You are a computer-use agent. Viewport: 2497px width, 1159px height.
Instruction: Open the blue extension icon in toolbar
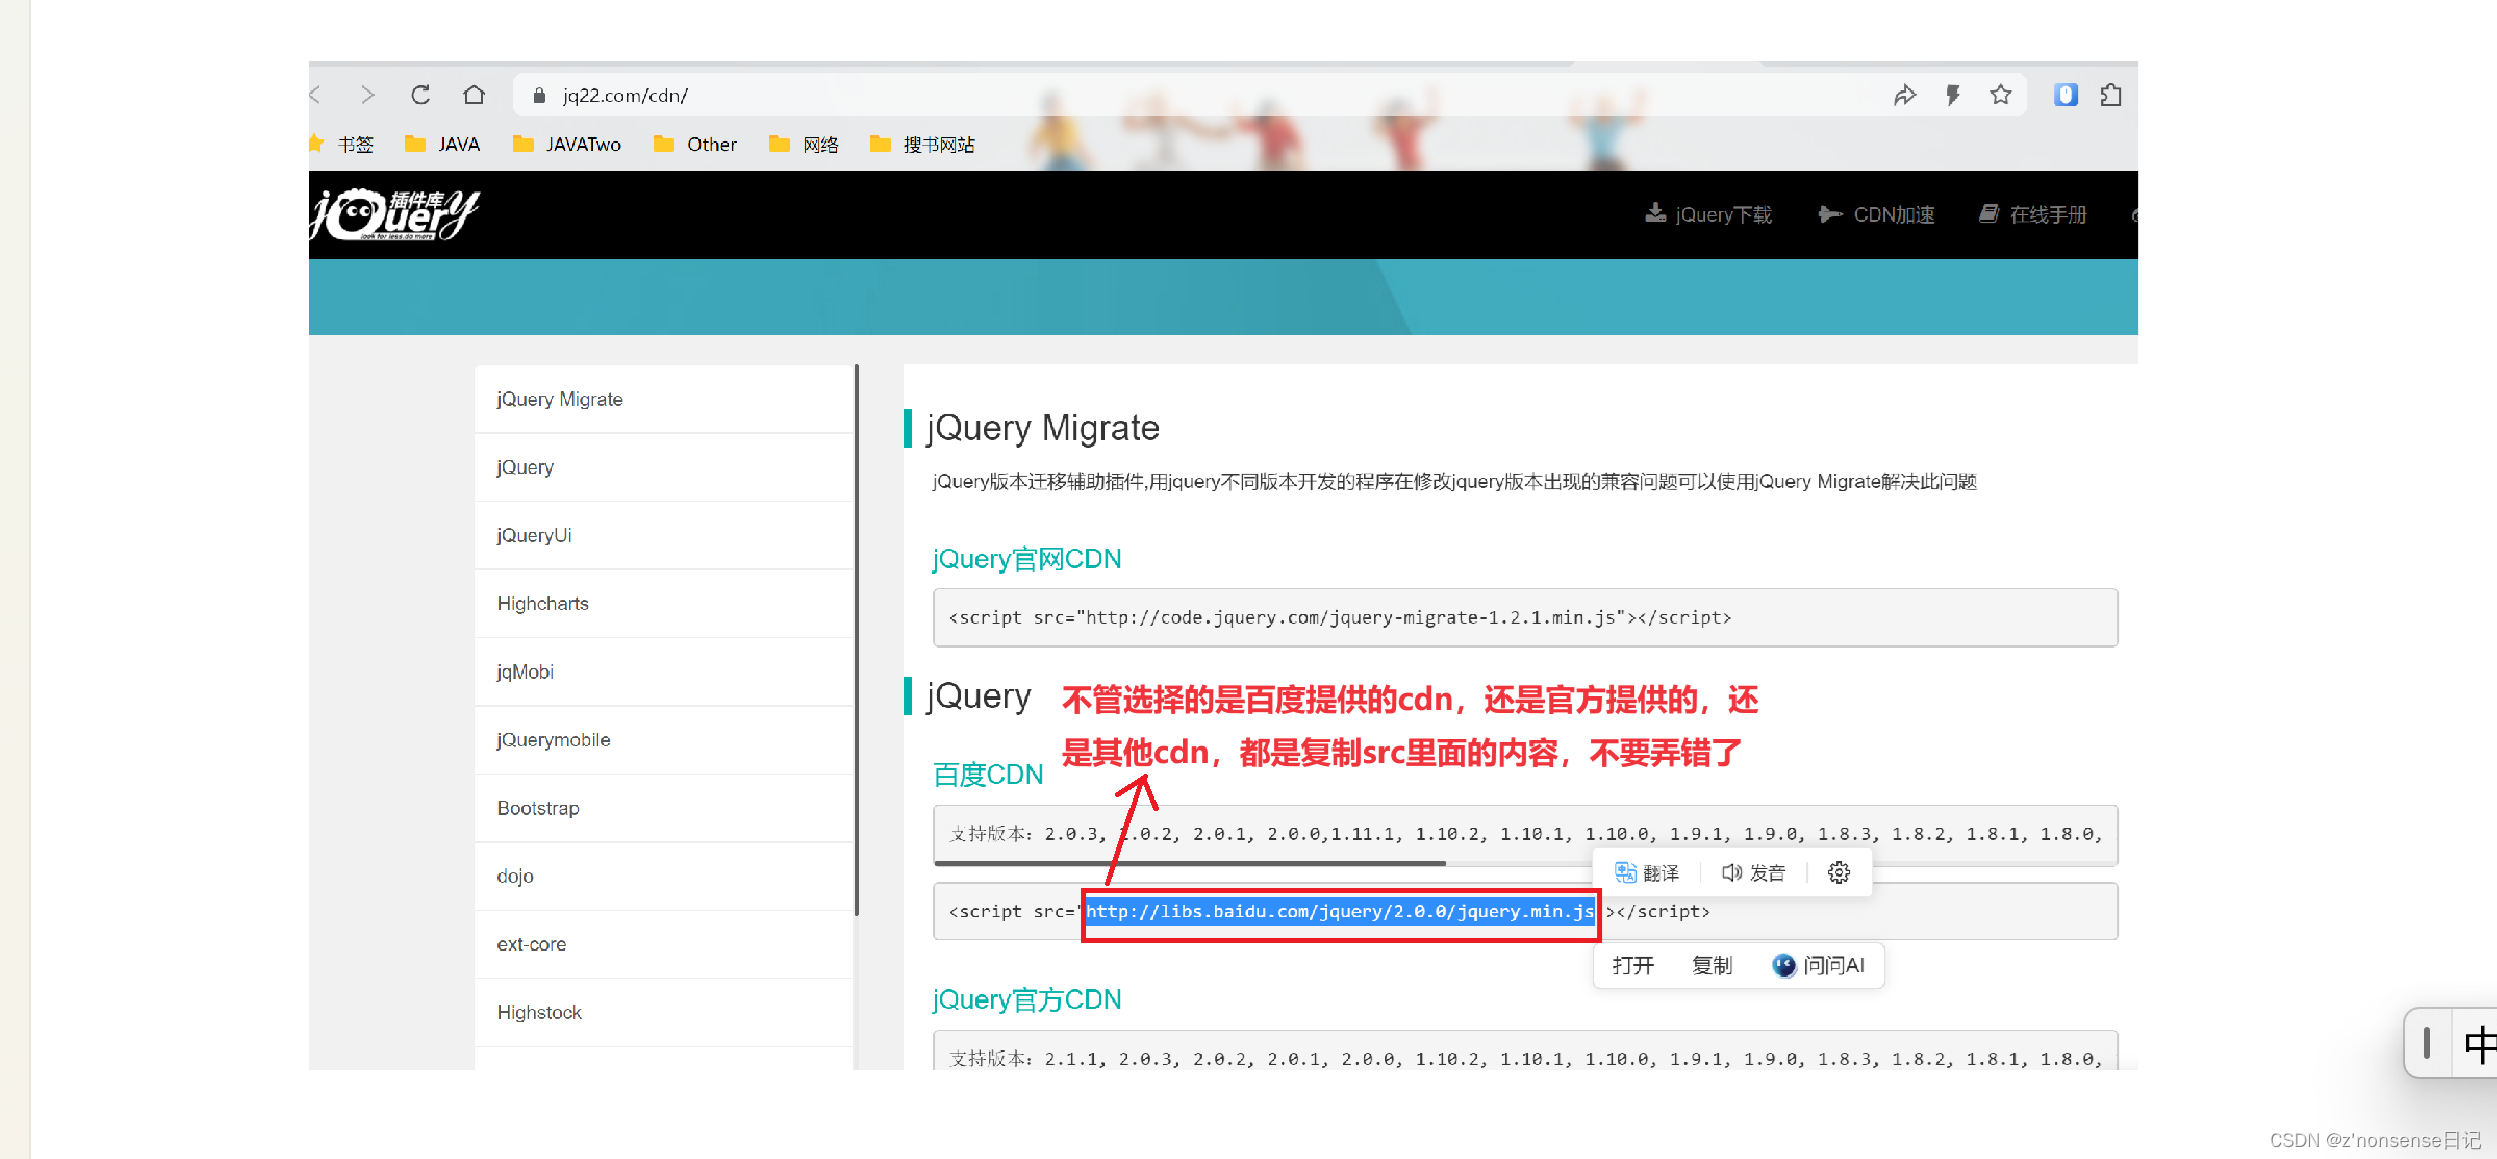[x=2066, y=95]
